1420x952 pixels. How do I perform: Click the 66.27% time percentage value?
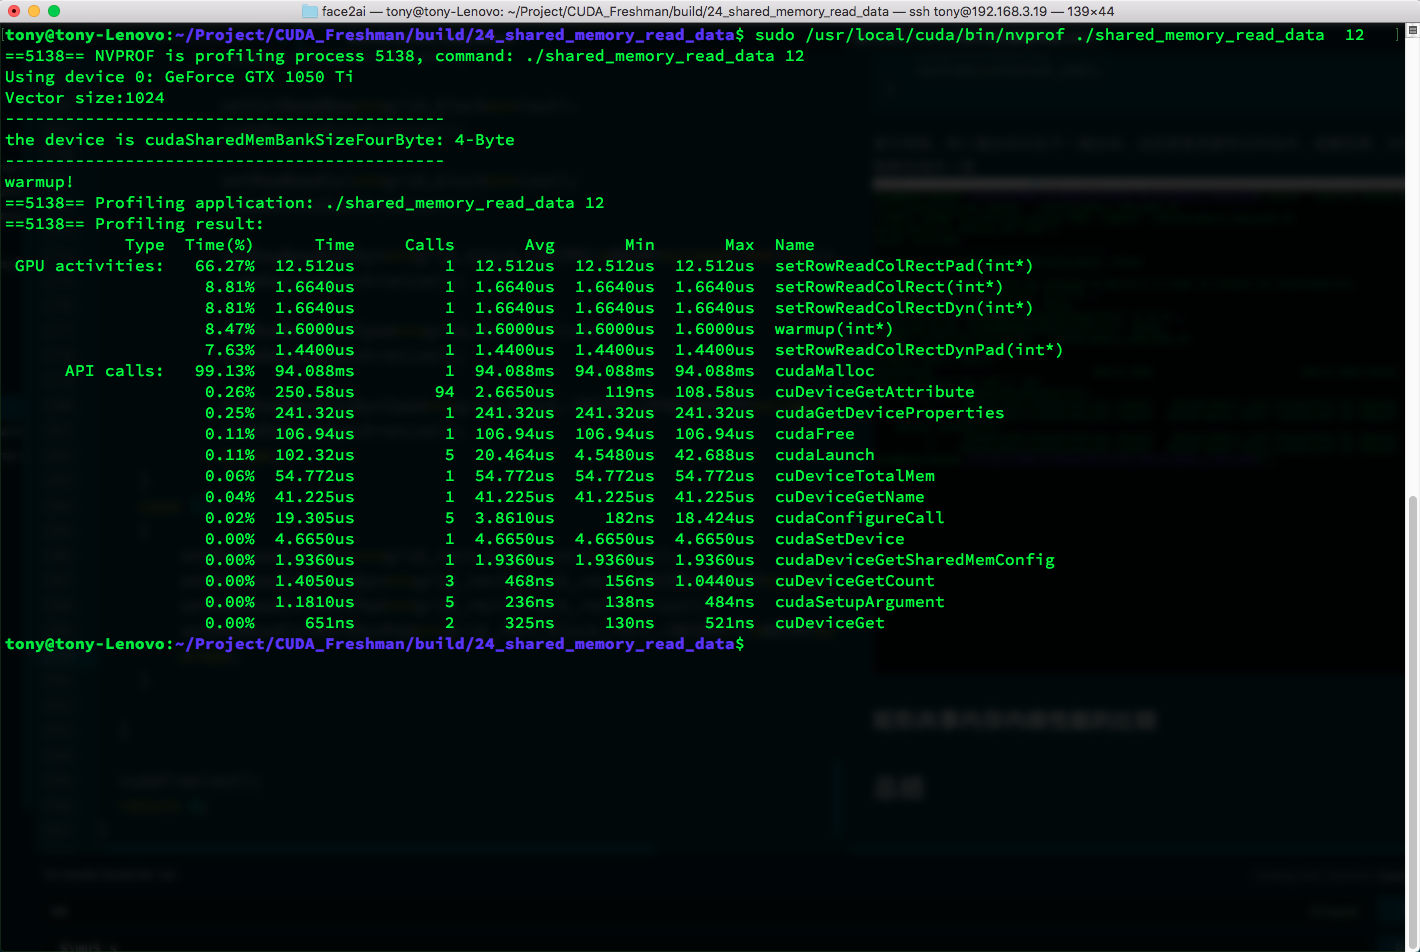click(224, 266)
